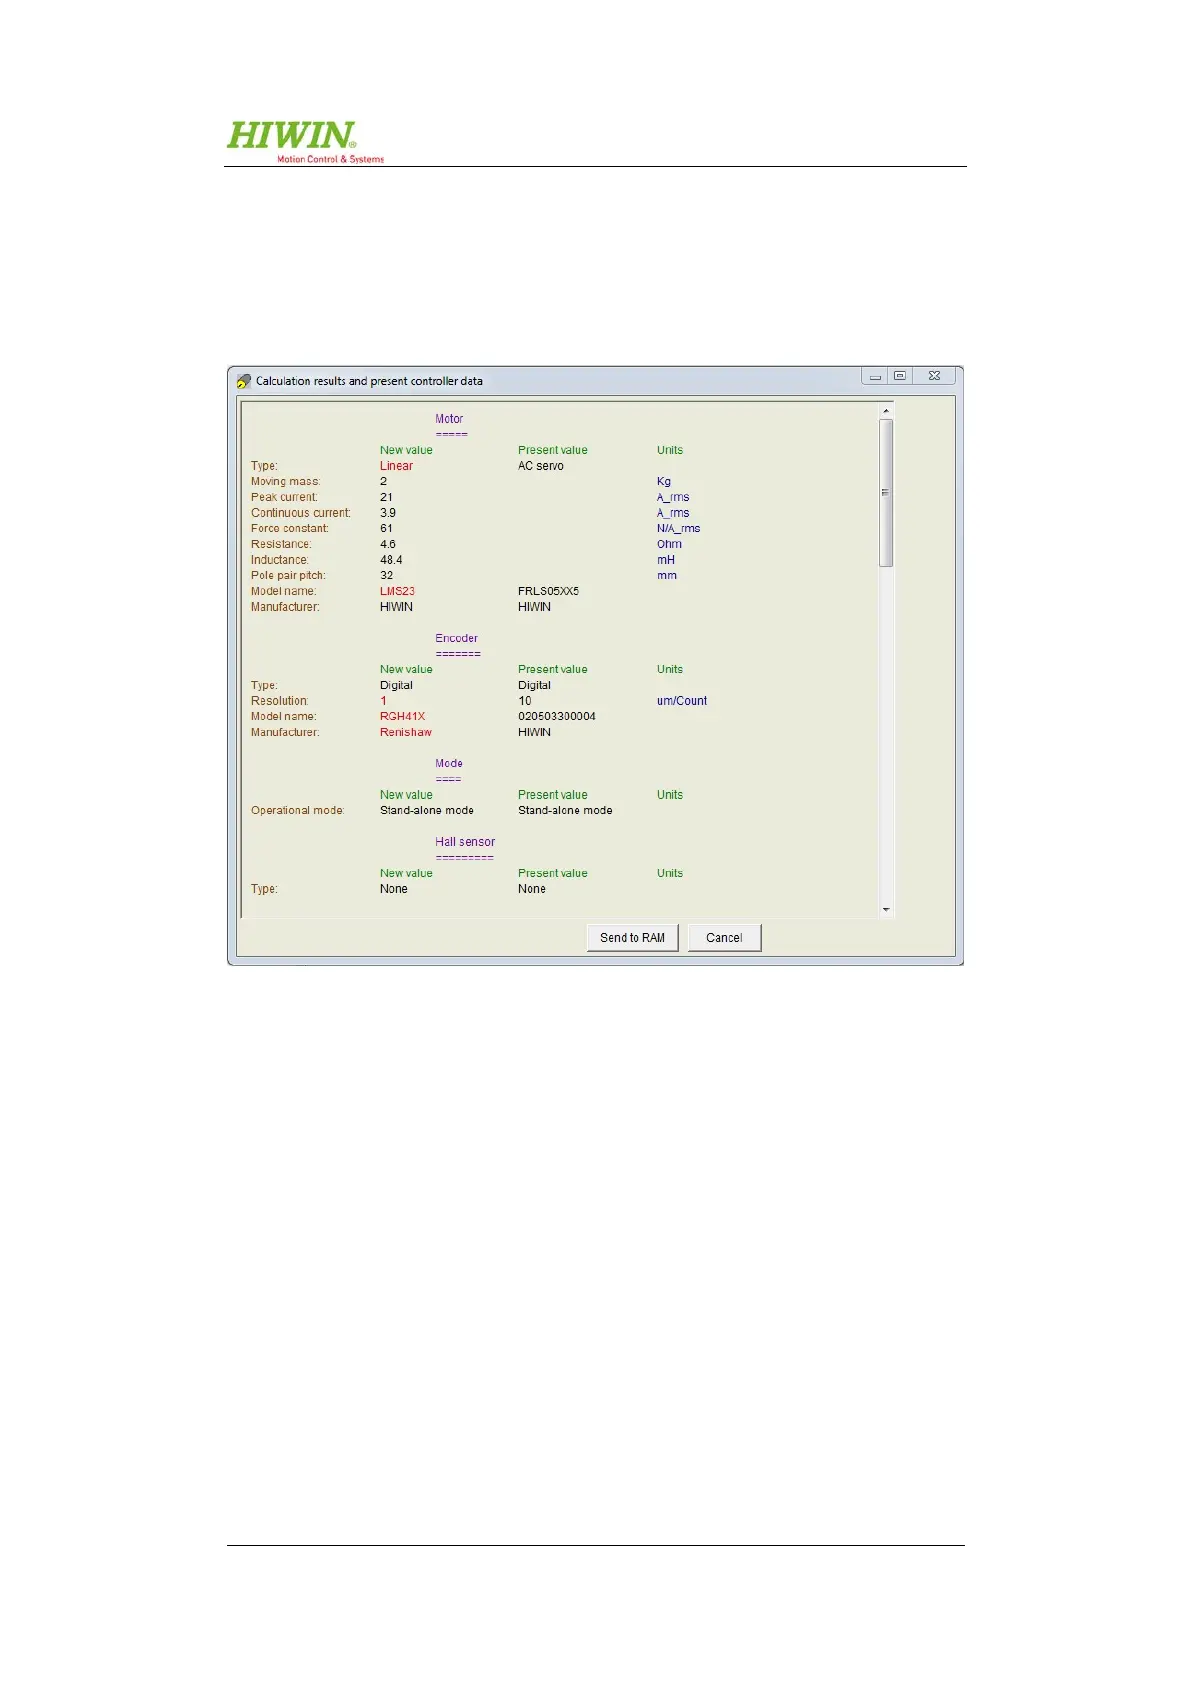The height and width of the screenshot is (1684, 1191).
Task: Click the 'Motor' section heading
Action: coord(449,419)
